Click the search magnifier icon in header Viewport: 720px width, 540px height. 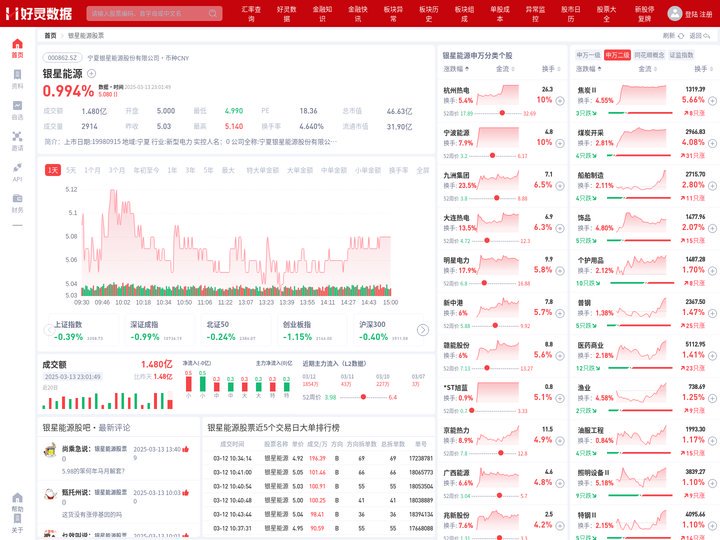point(213,13)
